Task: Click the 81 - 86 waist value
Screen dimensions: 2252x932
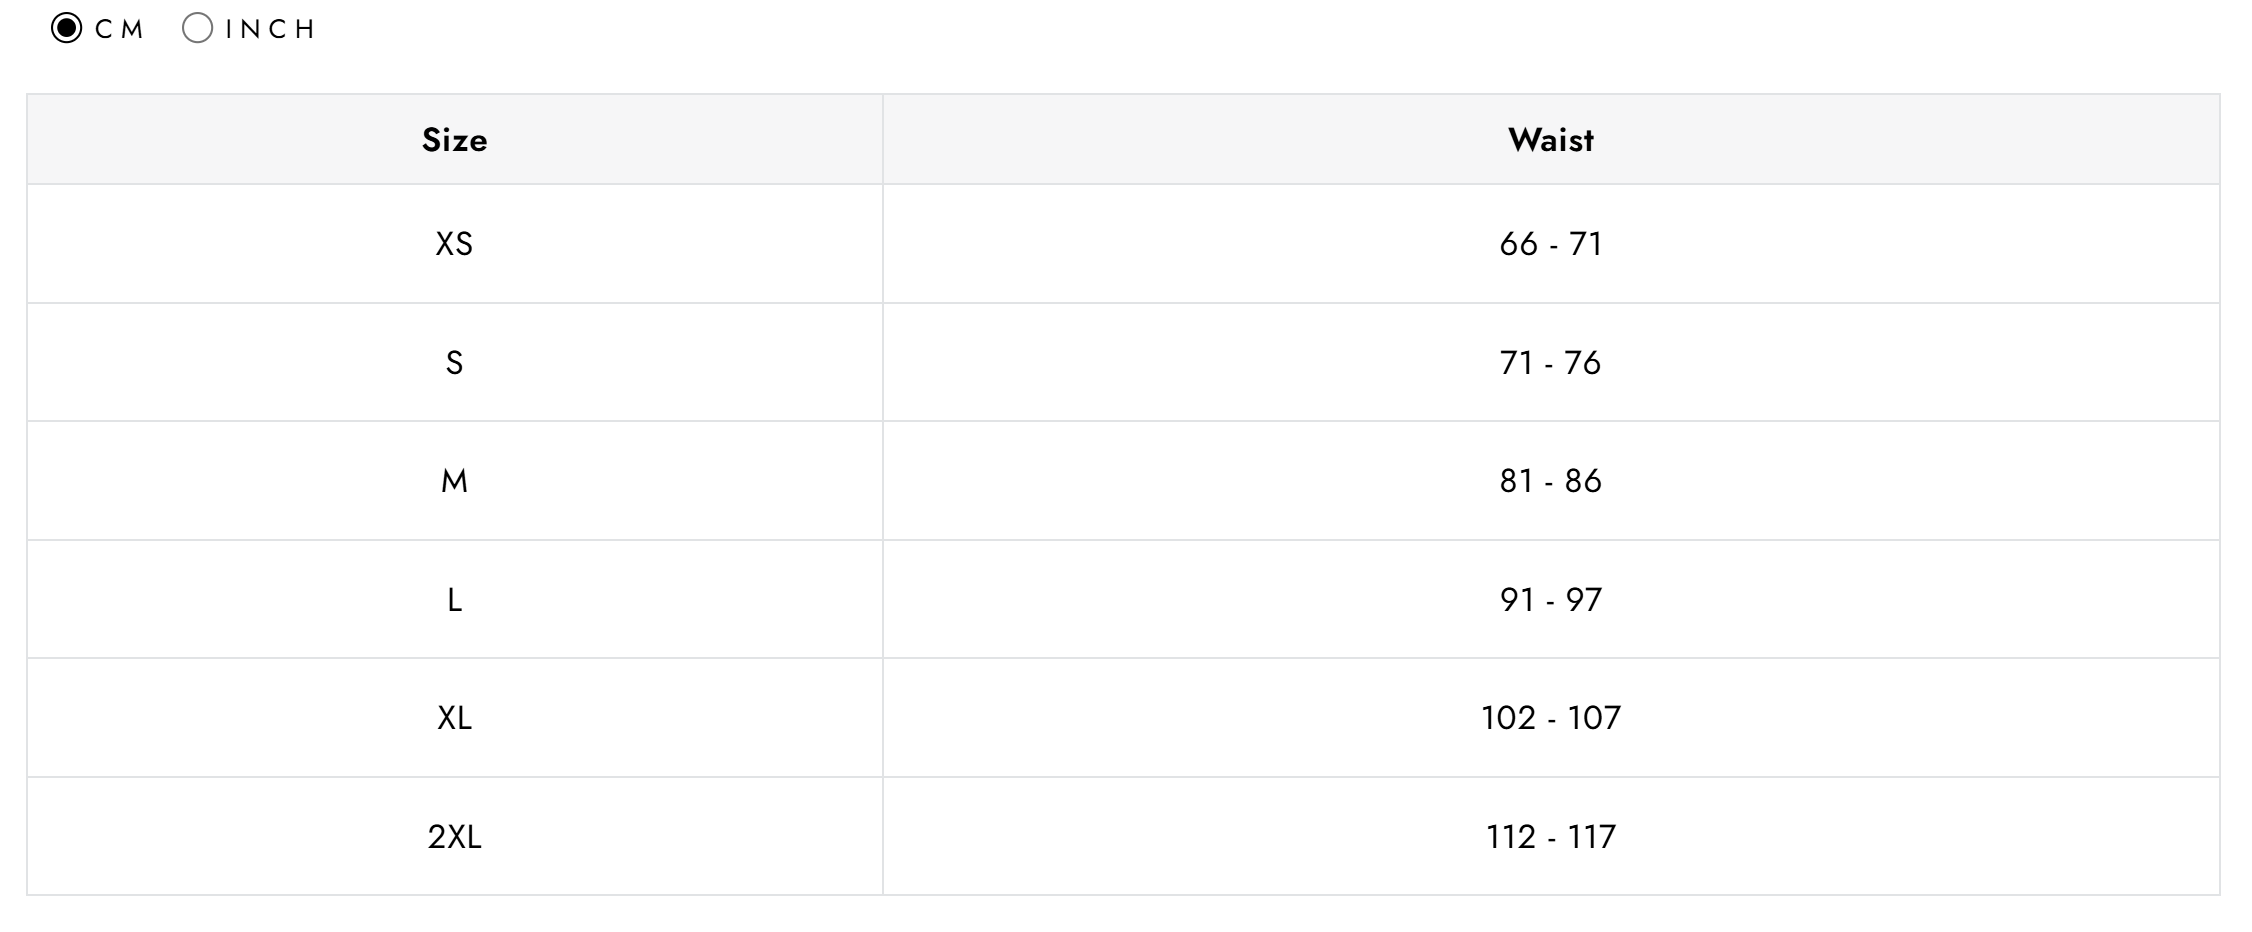Action: (1550, 481)
